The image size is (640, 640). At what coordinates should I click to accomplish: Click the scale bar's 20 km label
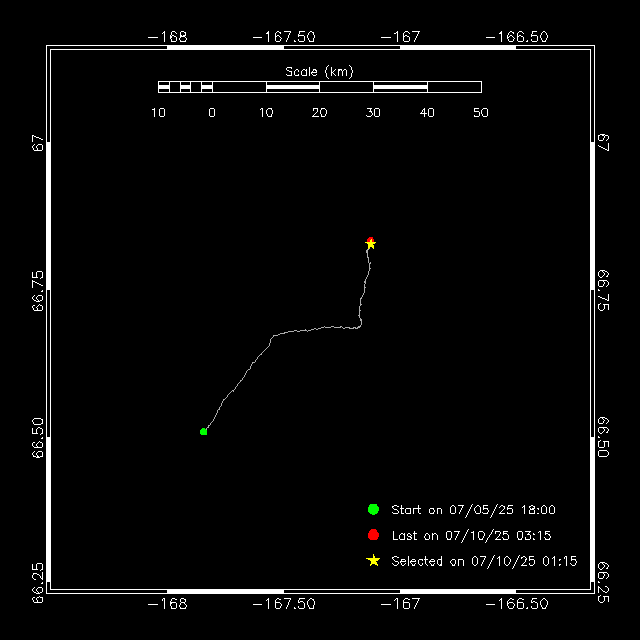(x=319, y=113)
